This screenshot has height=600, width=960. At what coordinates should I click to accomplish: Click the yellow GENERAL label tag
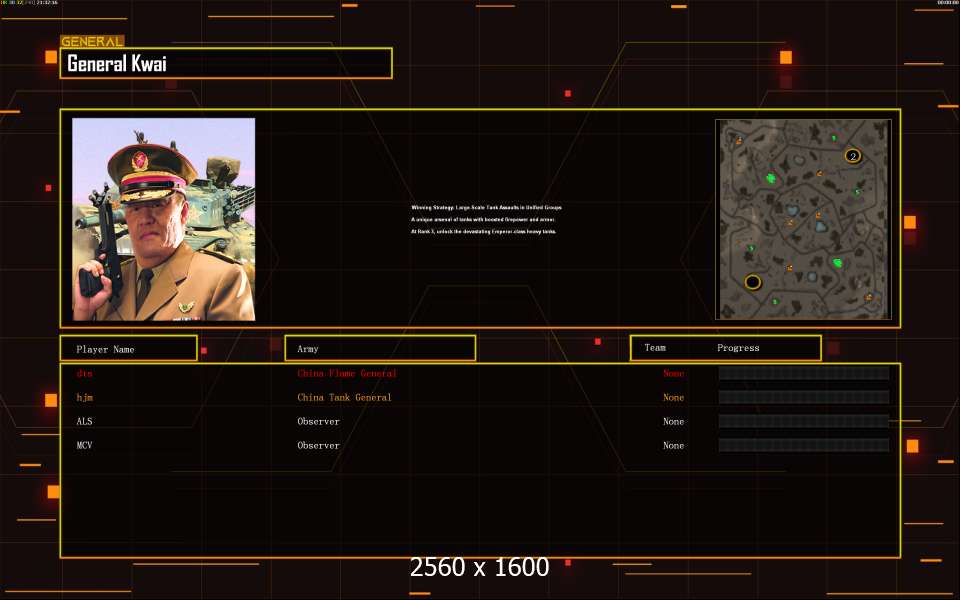pyautogui.click(x=92, y=41)
